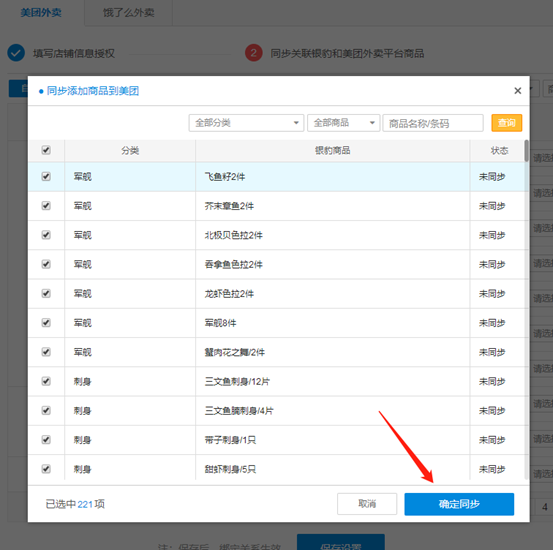Viewport: 553px width, 550px height.
Task: Uncheck the 军舰8件 row checkbox
Action: [46, 322]
